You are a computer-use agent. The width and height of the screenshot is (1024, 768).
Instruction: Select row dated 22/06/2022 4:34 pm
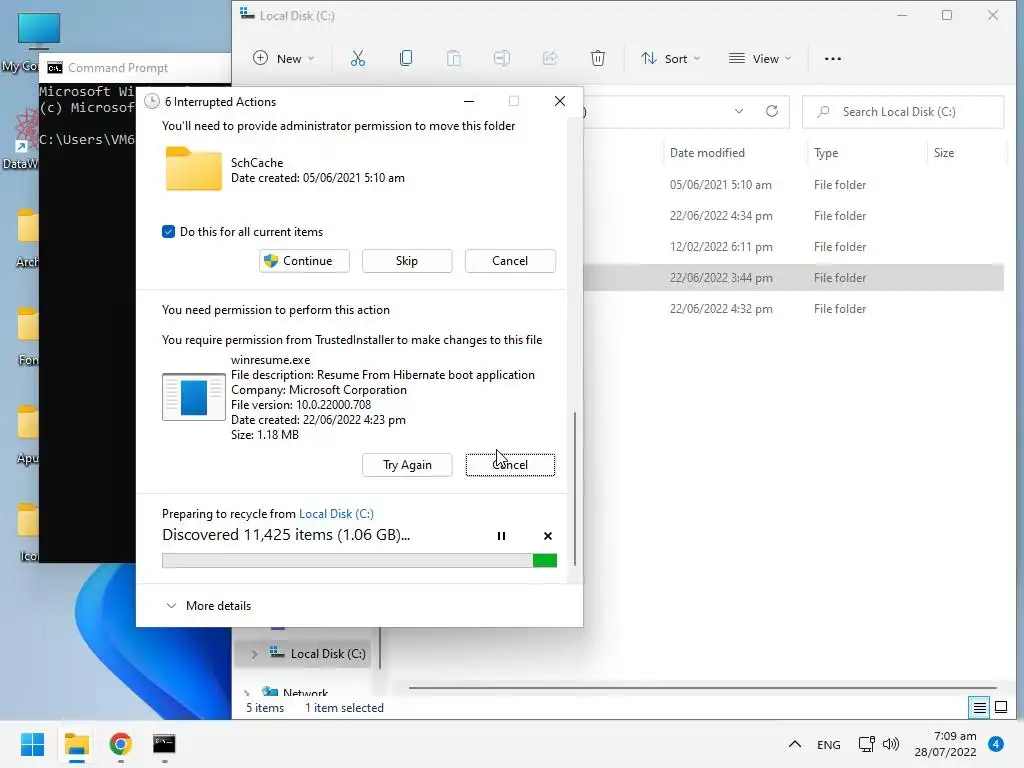click(793, 216)
